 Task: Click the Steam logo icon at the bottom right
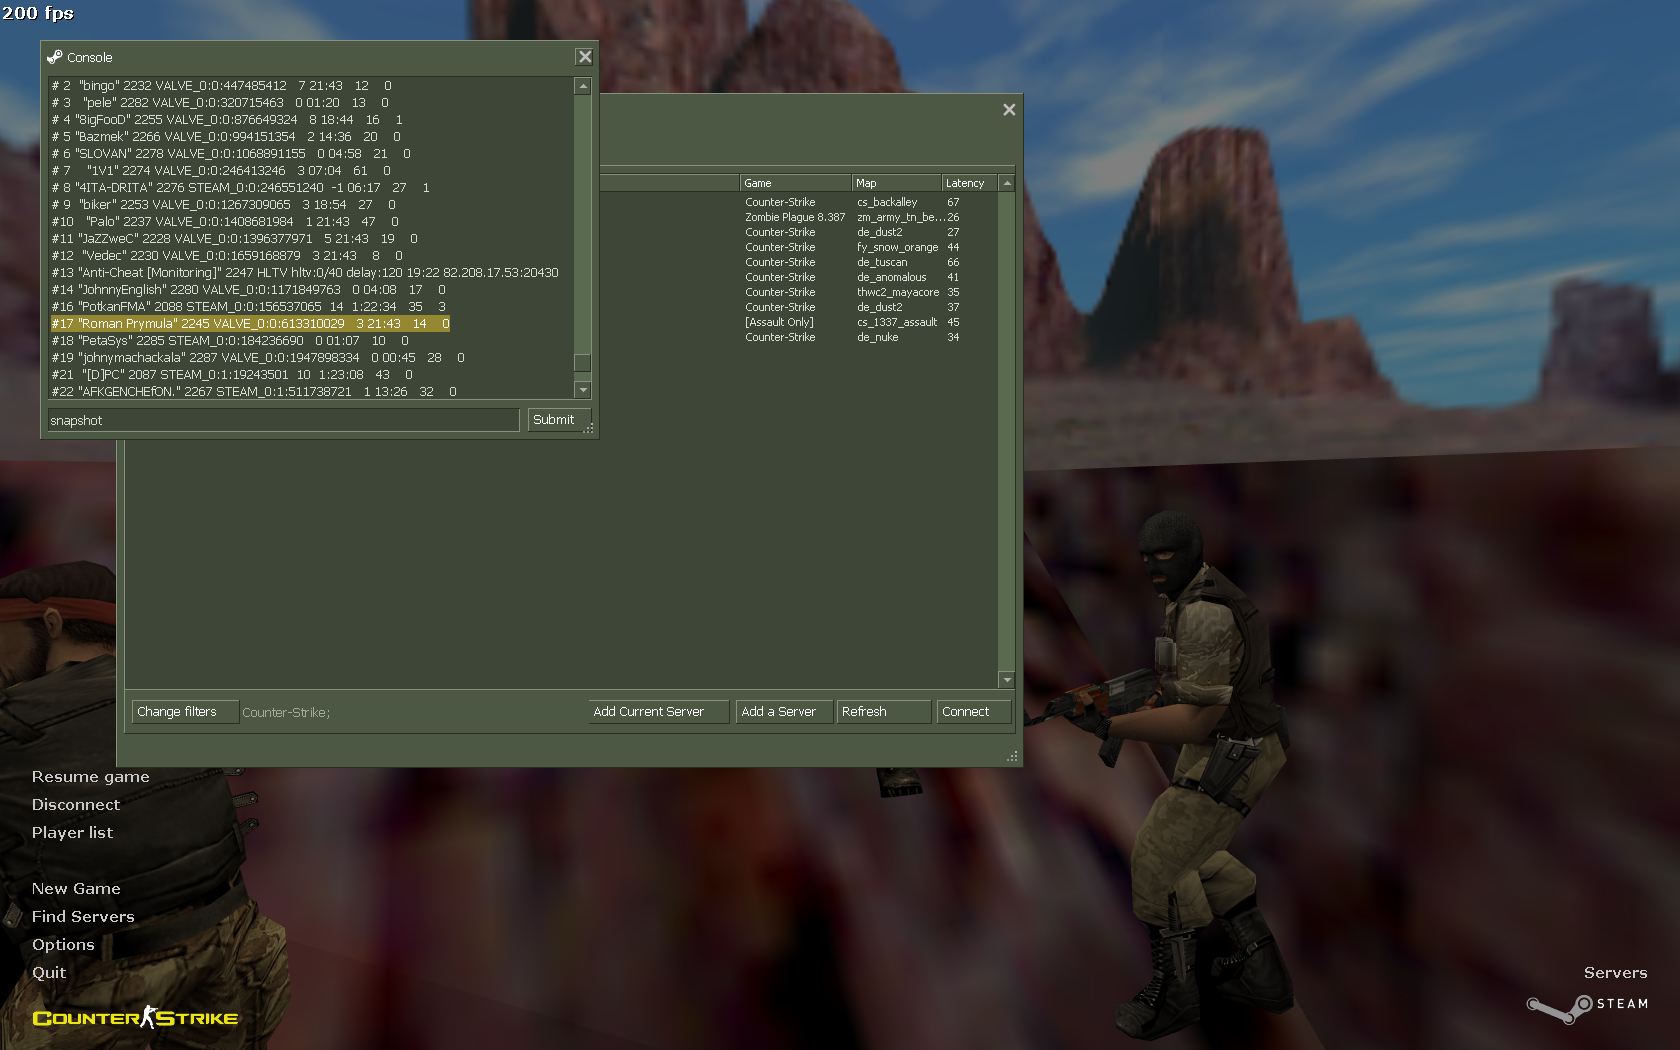pos(1559,1008)
